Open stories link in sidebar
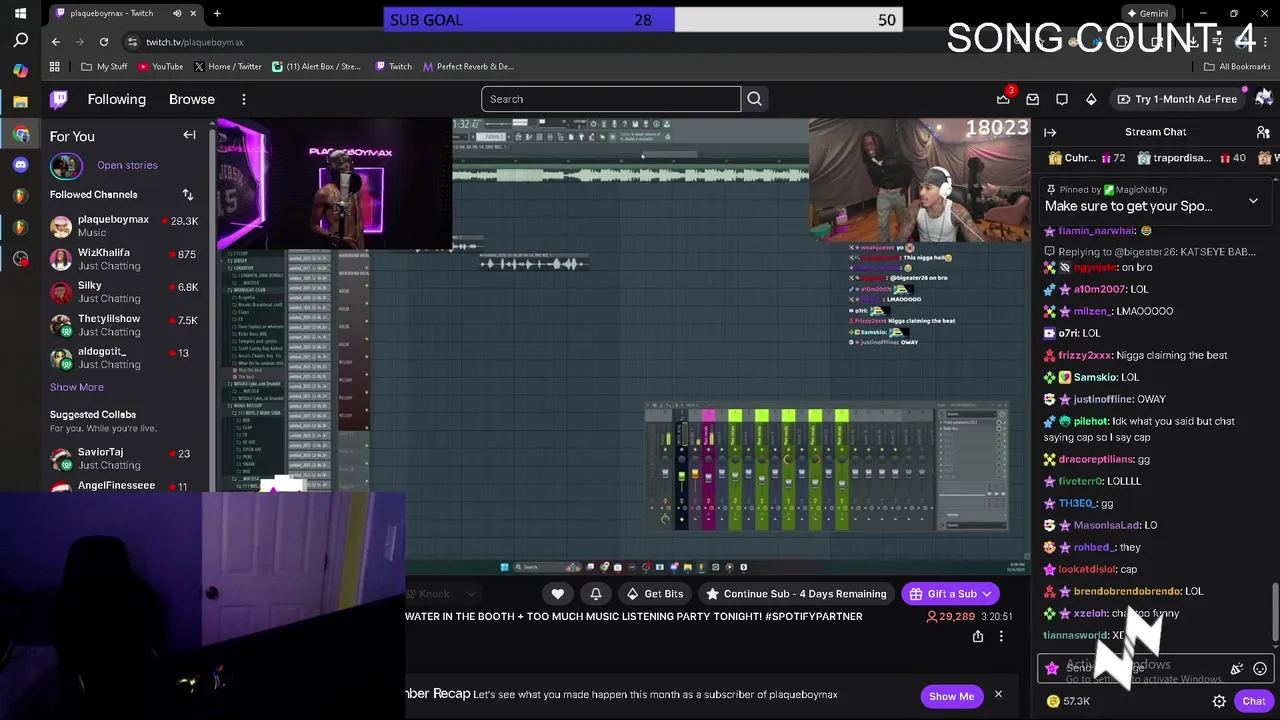The width and height of the screenshot is (1280, 720). click(x=127, y=165)
